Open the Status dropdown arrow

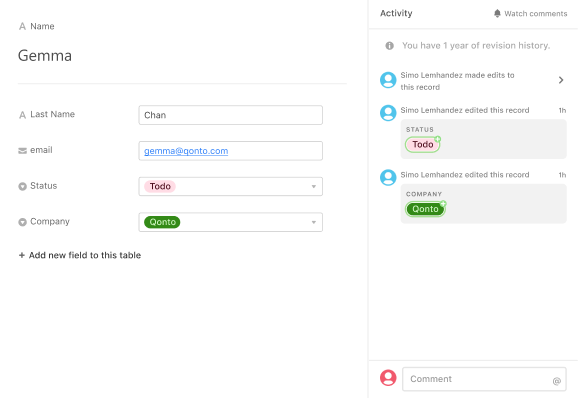tap(314, 186)
